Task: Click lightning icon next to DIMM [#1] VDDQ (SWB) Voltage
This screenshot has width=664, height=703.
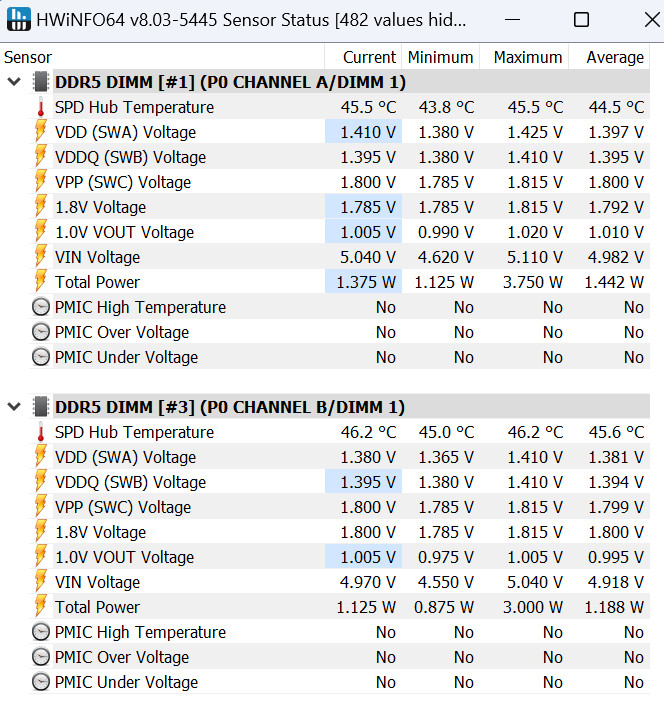Action: pos(41,156)
